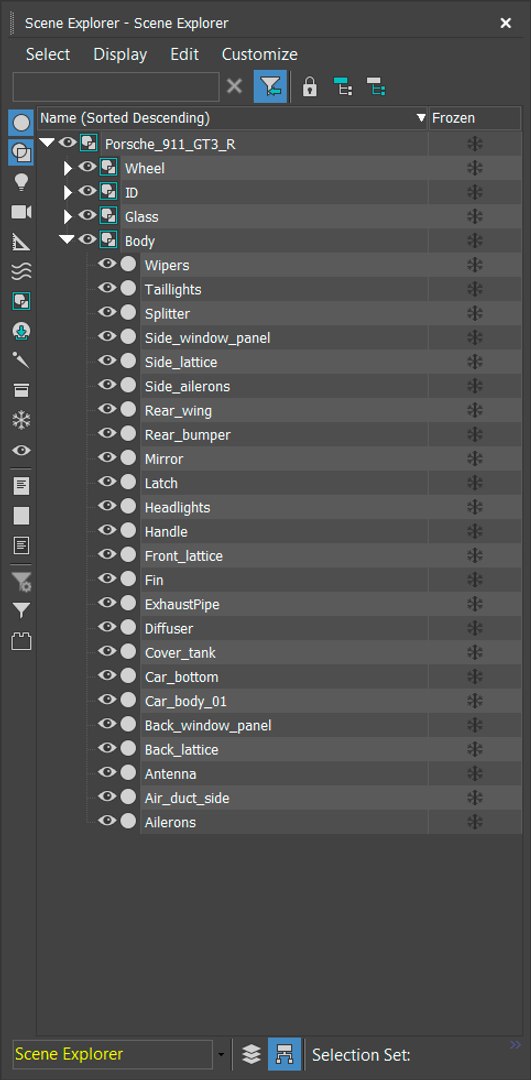
Task: Close the Scene Explorer window
Action: tap(506, 23)
